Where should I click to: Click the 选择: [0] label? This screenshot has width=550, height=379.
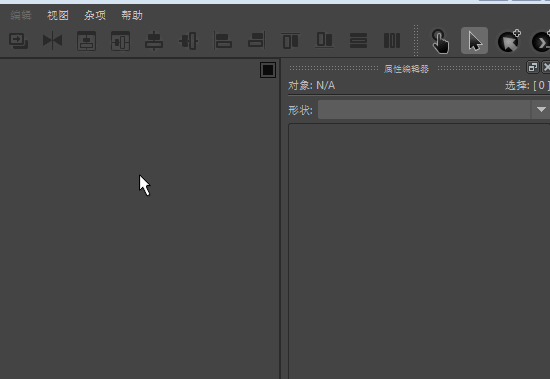tap(527, 86)
